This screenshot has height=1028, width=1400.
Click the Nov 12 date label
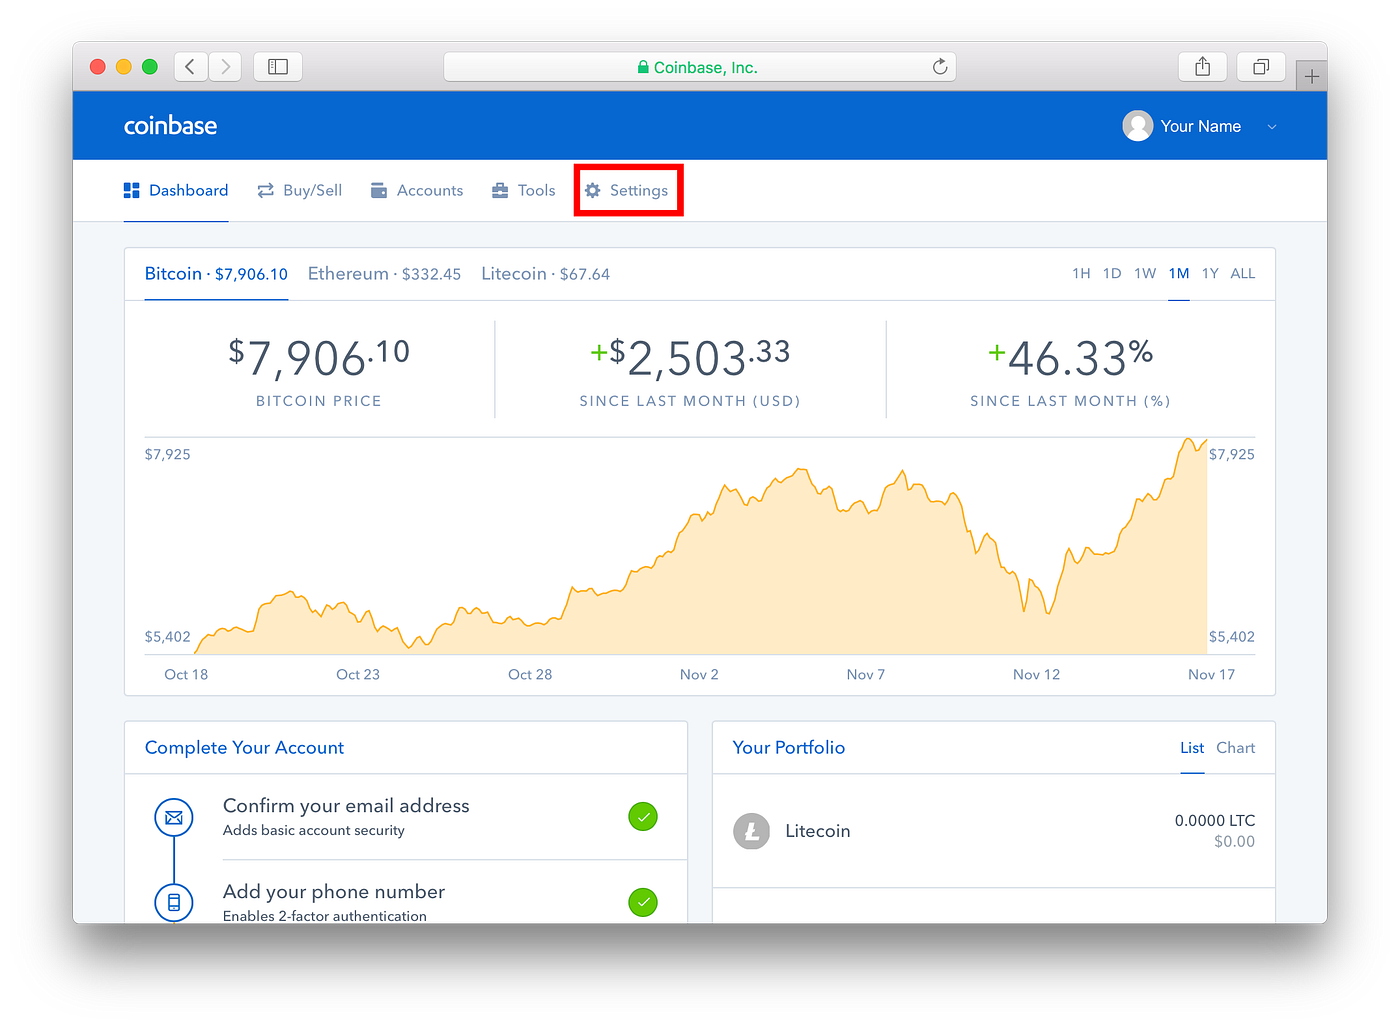(x=1036, y=675)
